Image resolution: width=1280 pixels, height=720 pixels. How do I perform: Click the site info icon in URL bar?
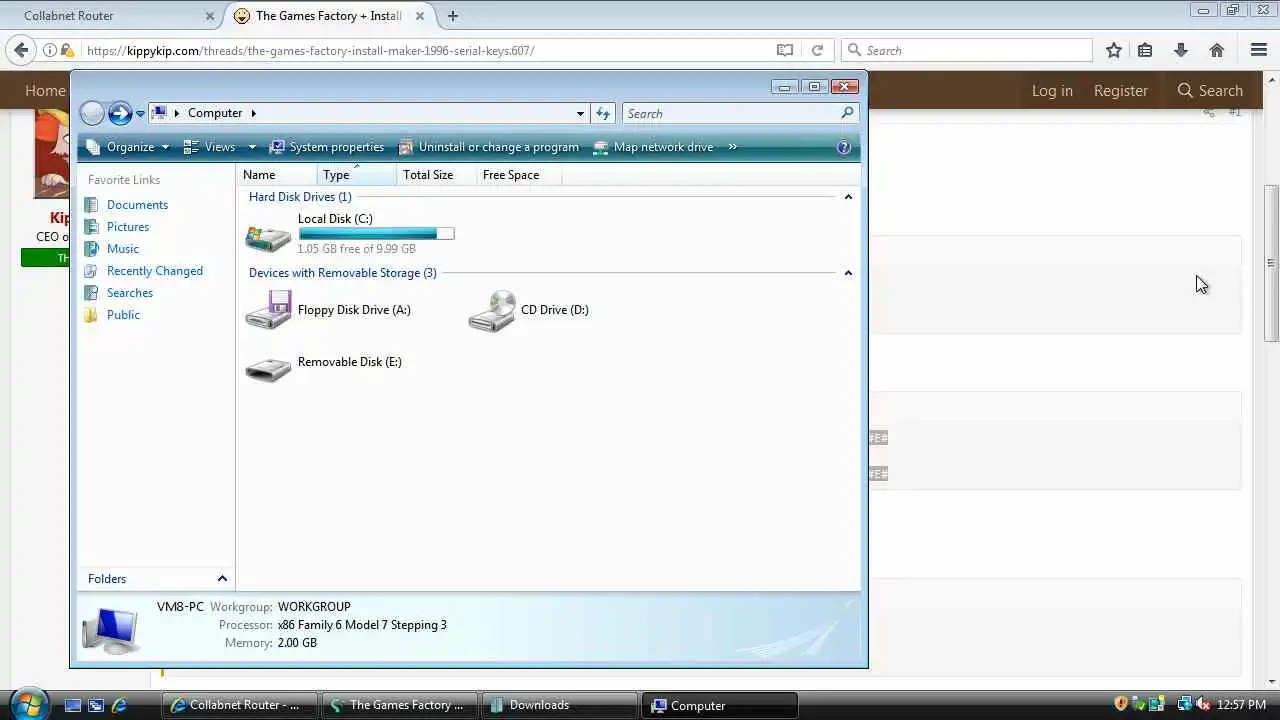click(49, 50)
